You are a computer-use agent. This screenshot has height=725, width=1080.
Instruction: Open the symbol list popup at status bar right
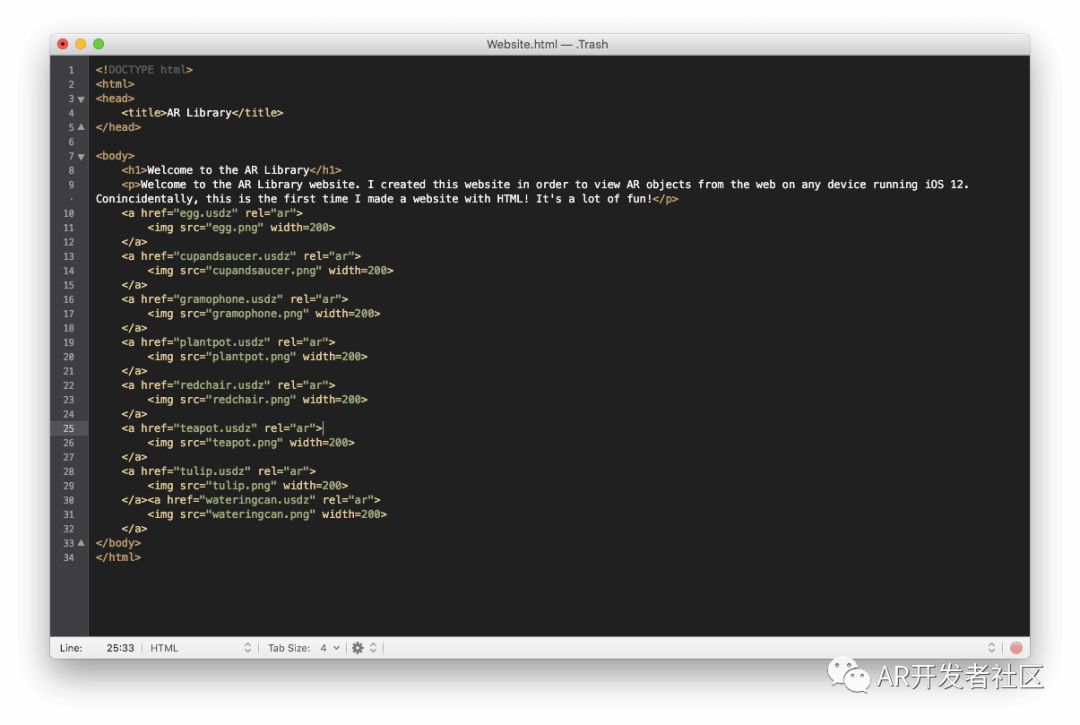(x=992, y=648)
